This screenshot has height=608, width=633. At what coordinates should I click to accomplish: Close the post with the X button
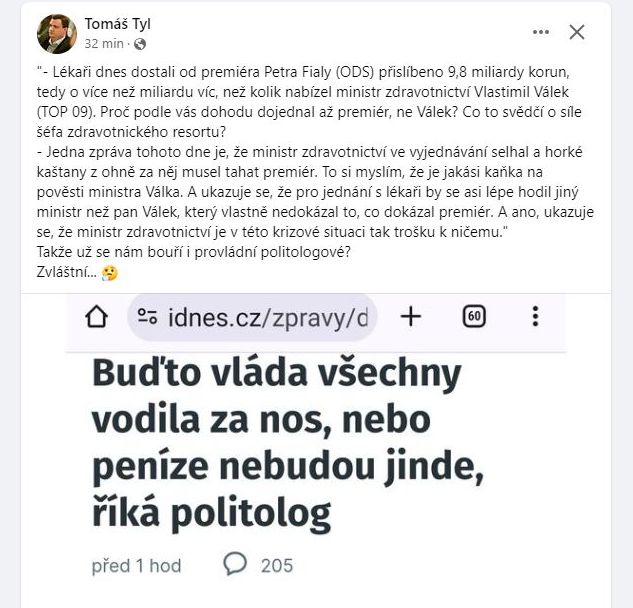click(x=577, y=32)
